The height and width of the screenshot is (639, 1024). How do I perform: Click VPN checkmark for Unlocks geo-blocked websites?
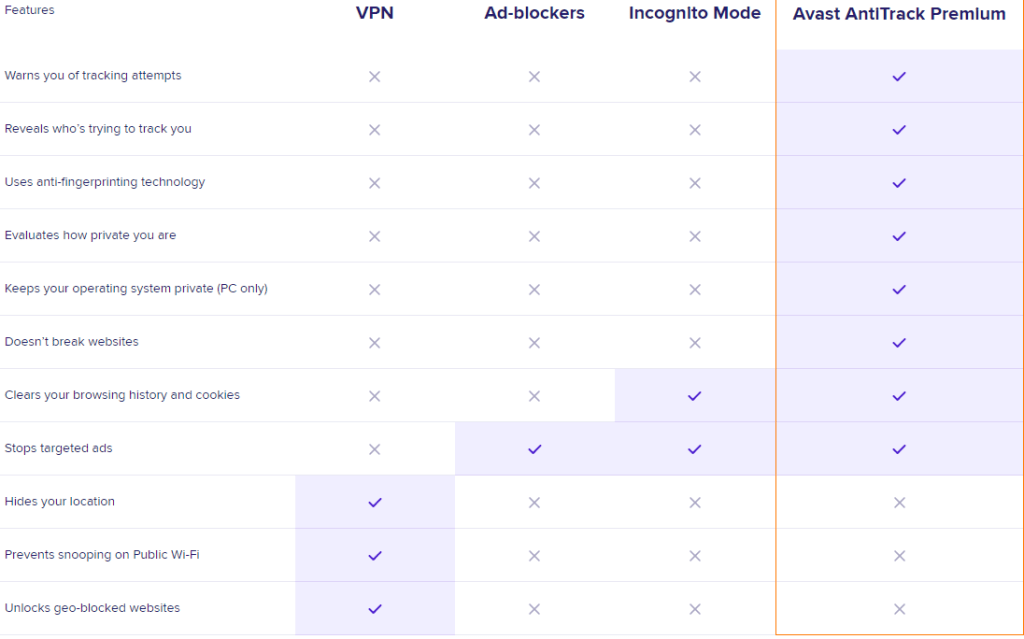tap(375, 608)
